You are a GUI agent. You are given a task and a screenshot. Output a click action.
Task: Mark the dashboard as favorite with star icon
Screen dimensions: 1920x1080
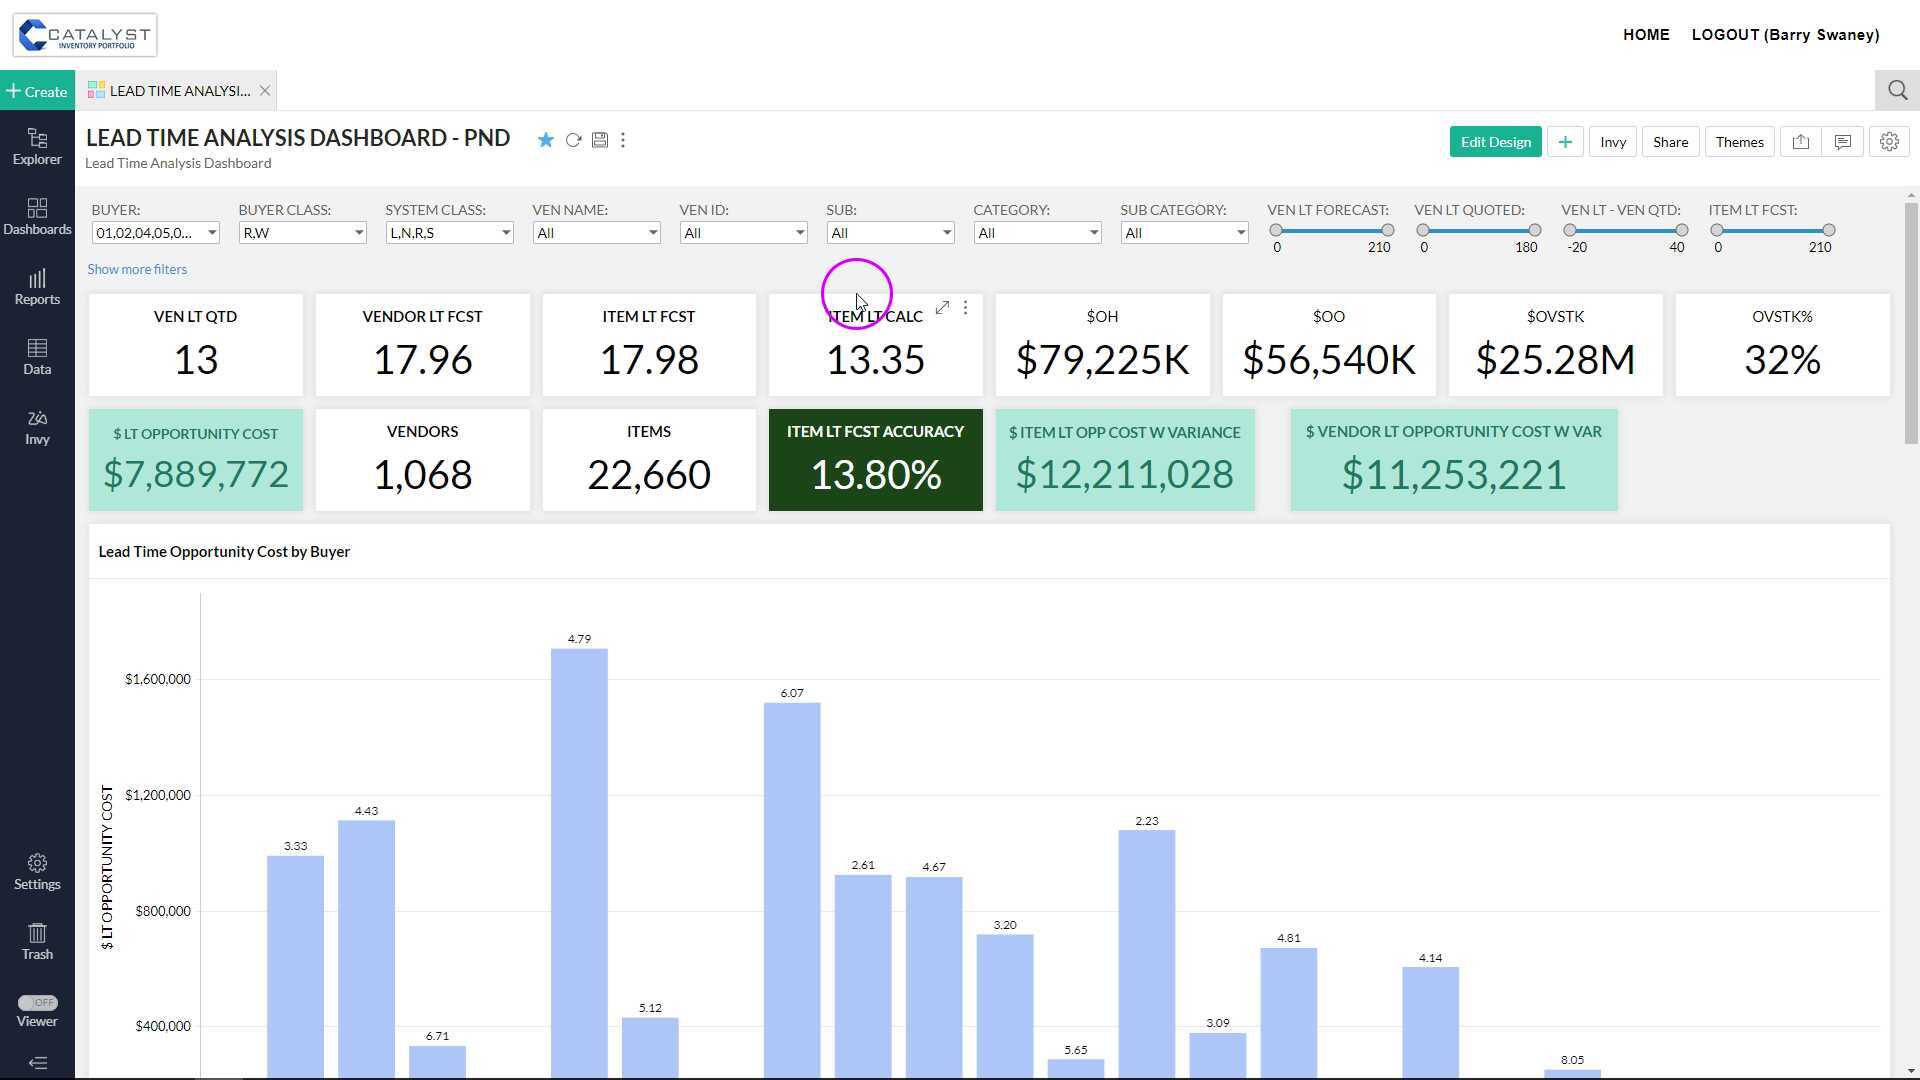point(545,140)
